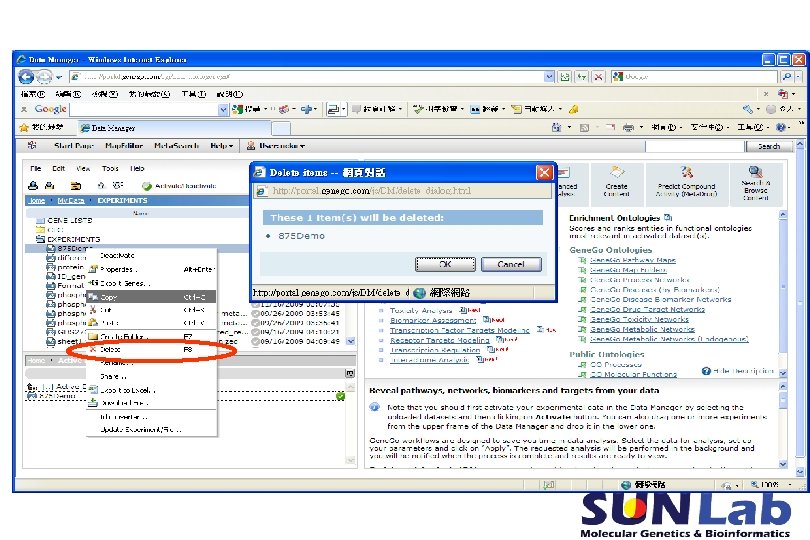Select the 875Demo experiment in the tree
The height and width of the screenshot is (540, 810).
click(74, 249)
